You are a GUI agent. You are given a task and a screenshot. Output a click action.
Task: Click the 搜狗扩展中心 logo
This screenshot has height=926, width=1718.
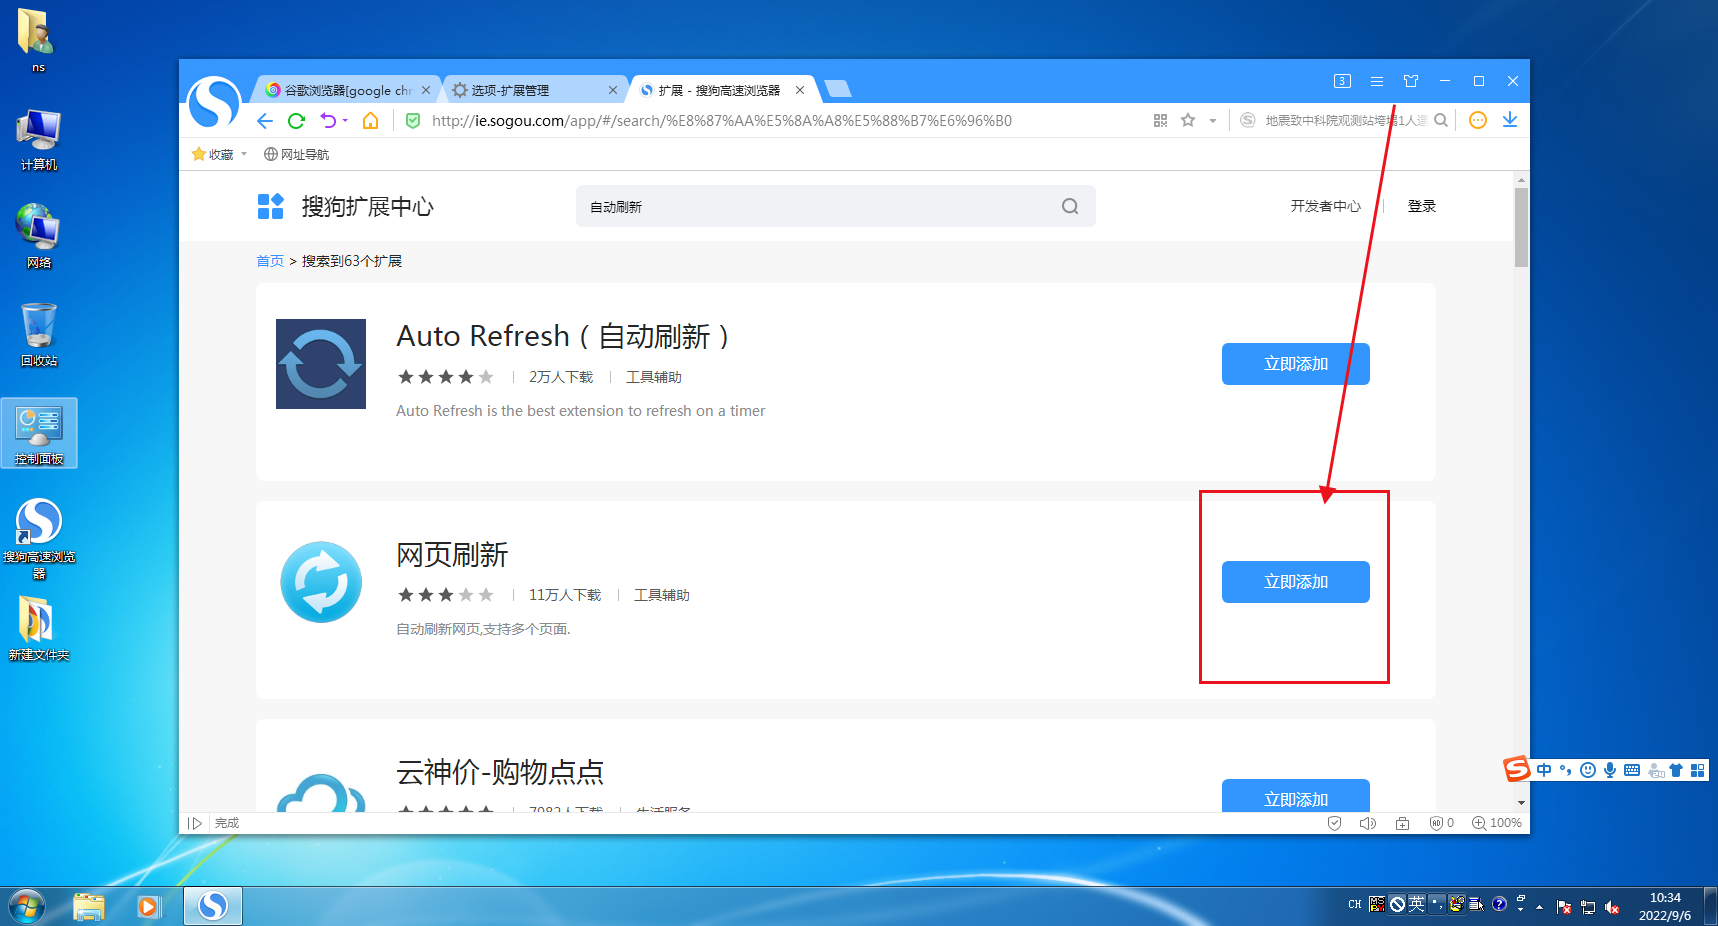tap(345, 206)
